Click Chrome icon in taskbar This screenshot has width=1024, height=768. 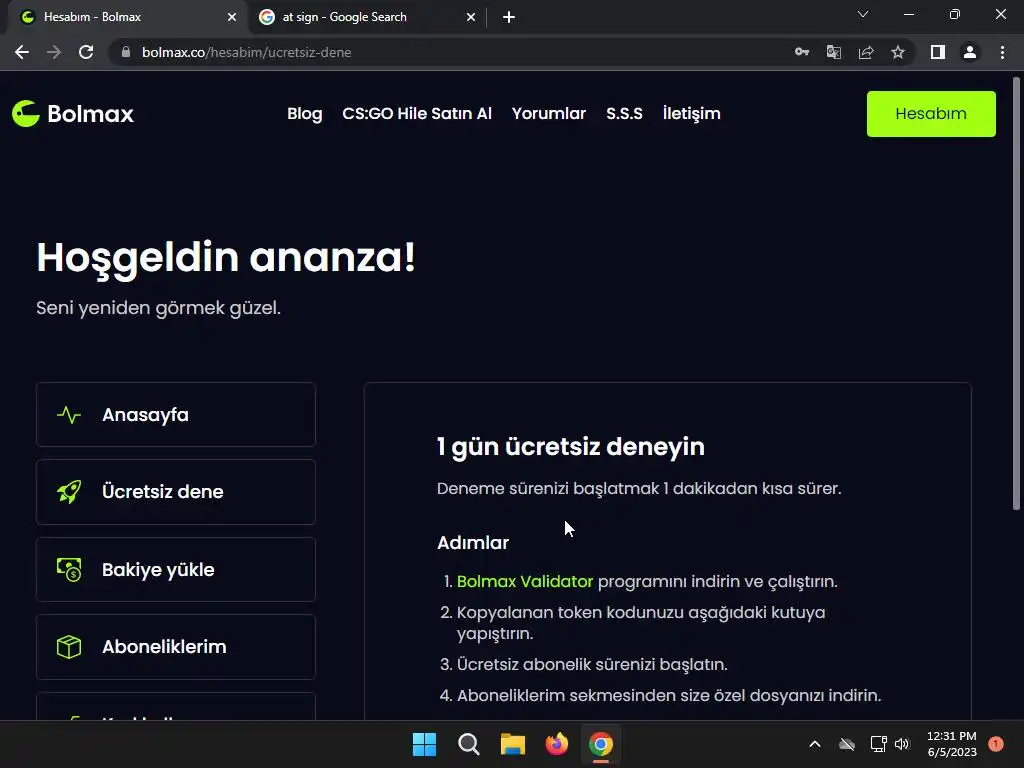pos(601,744)
